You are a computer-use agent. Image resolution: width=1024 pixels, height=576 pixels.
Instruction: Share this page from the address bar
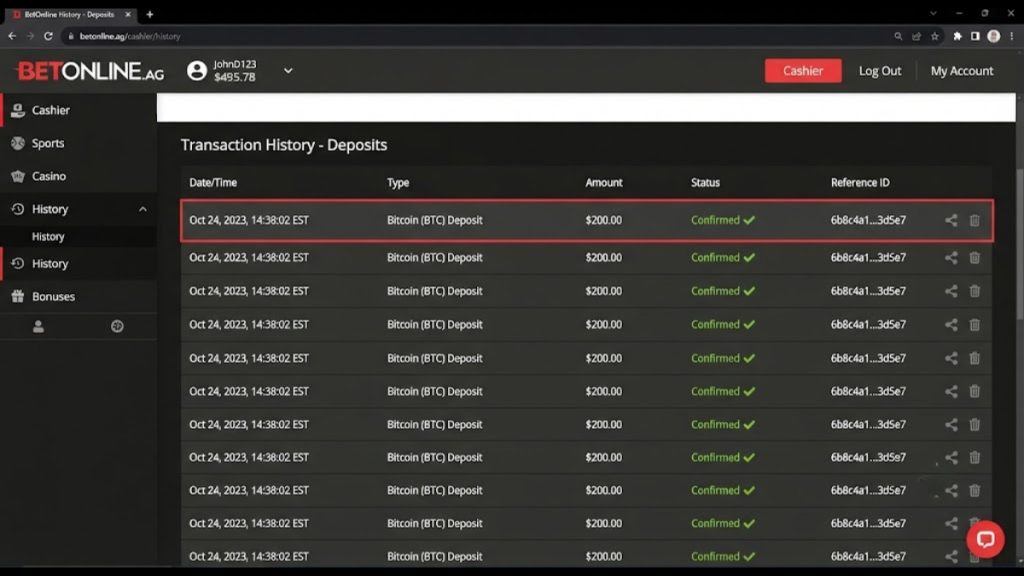[916, 37]
